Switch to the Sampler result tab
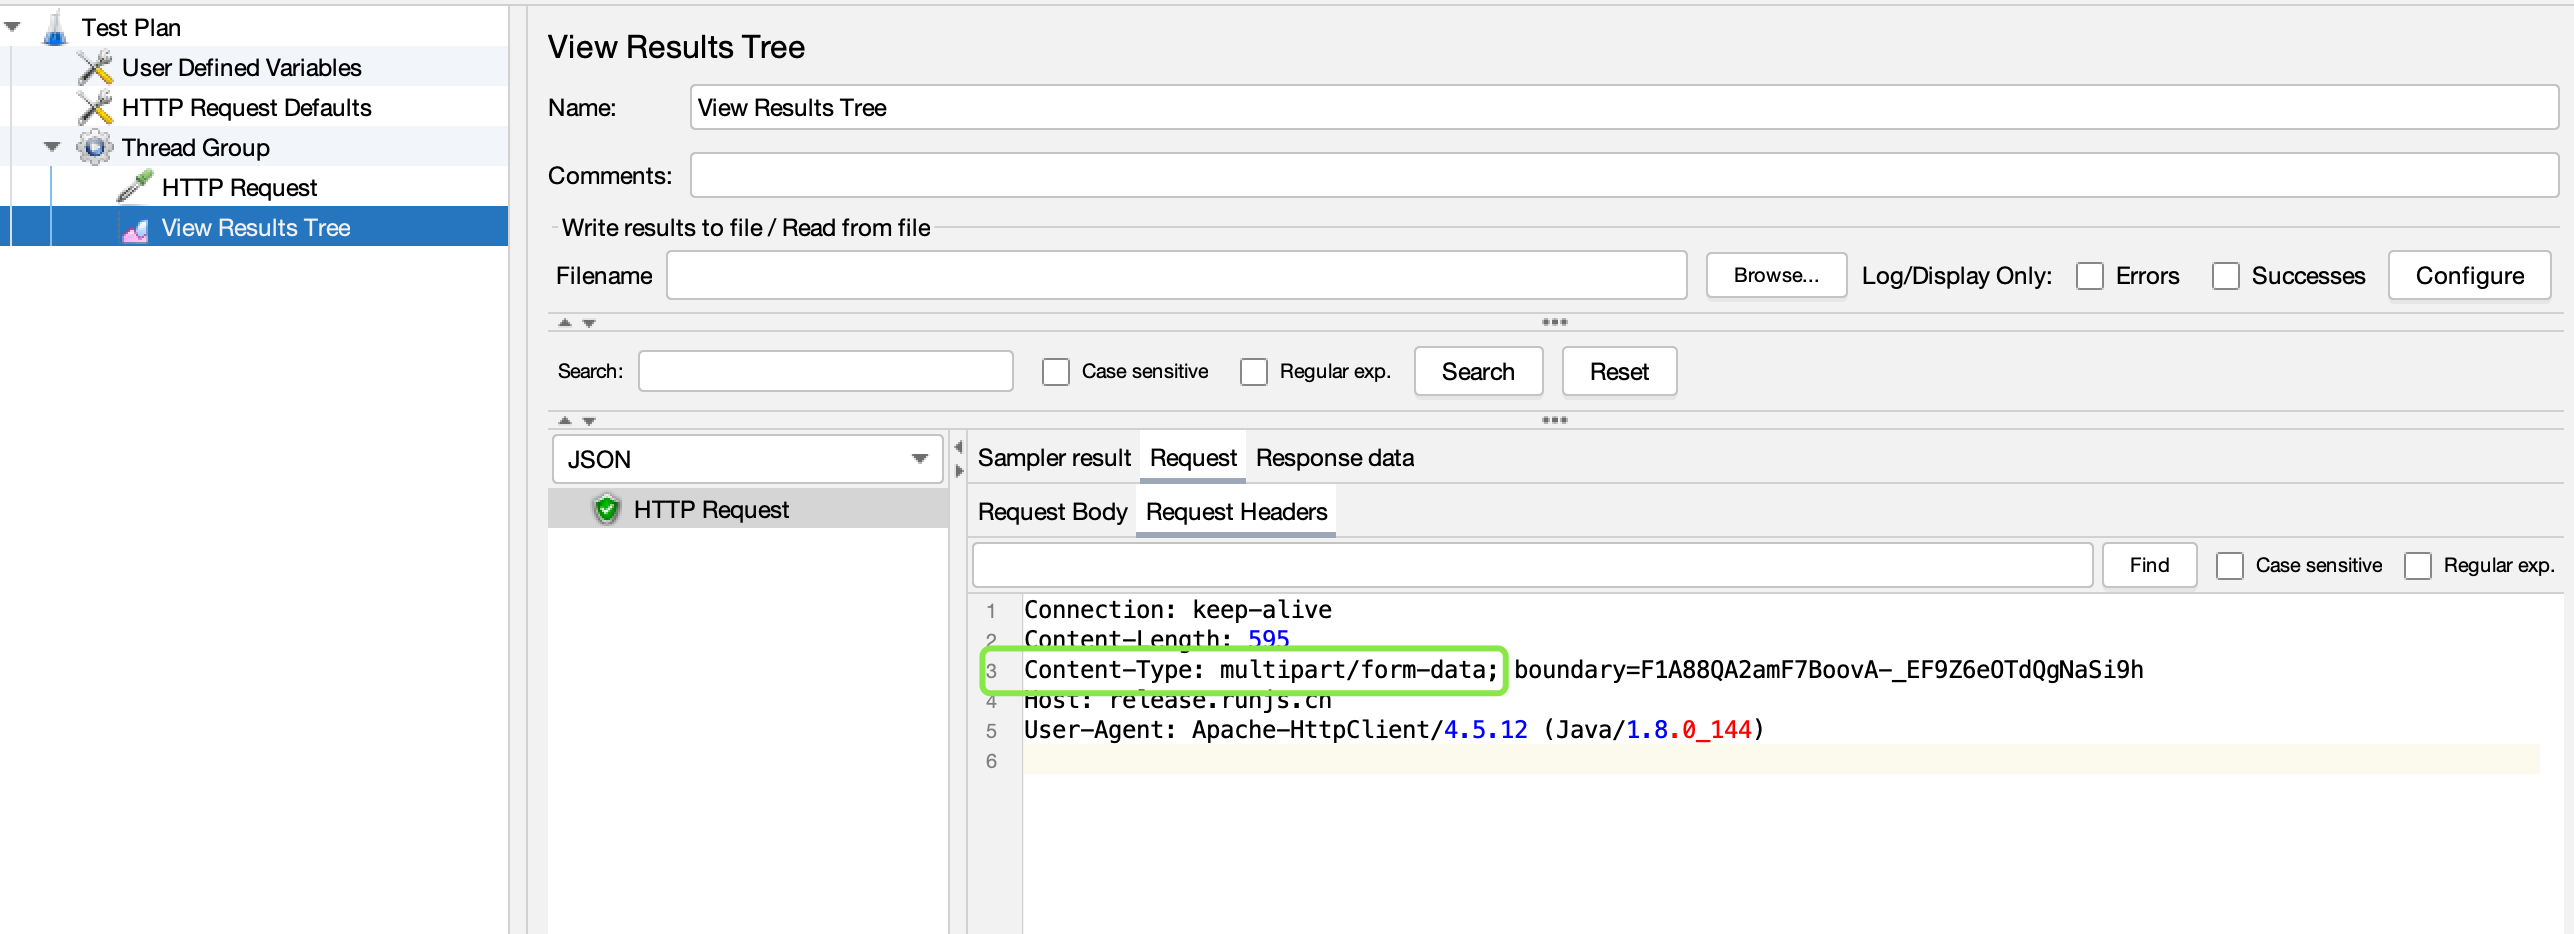2574x934 pixels. point(1054,458)
